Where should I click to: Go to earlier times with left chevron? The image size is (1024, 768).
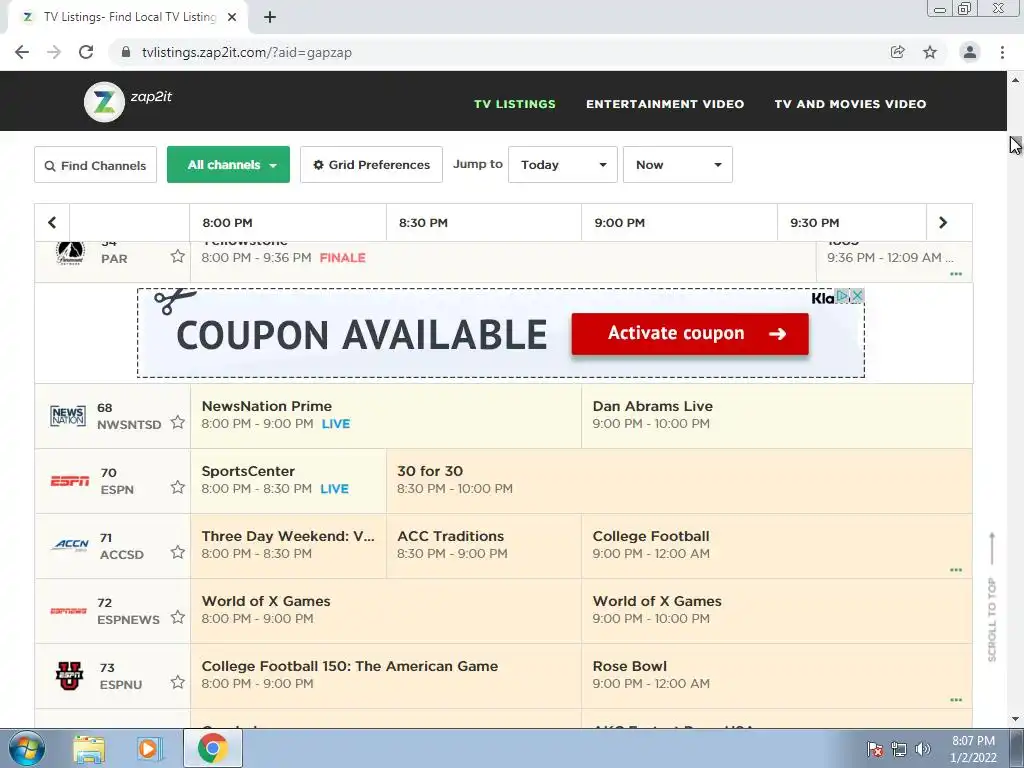[x=52, y=223]
